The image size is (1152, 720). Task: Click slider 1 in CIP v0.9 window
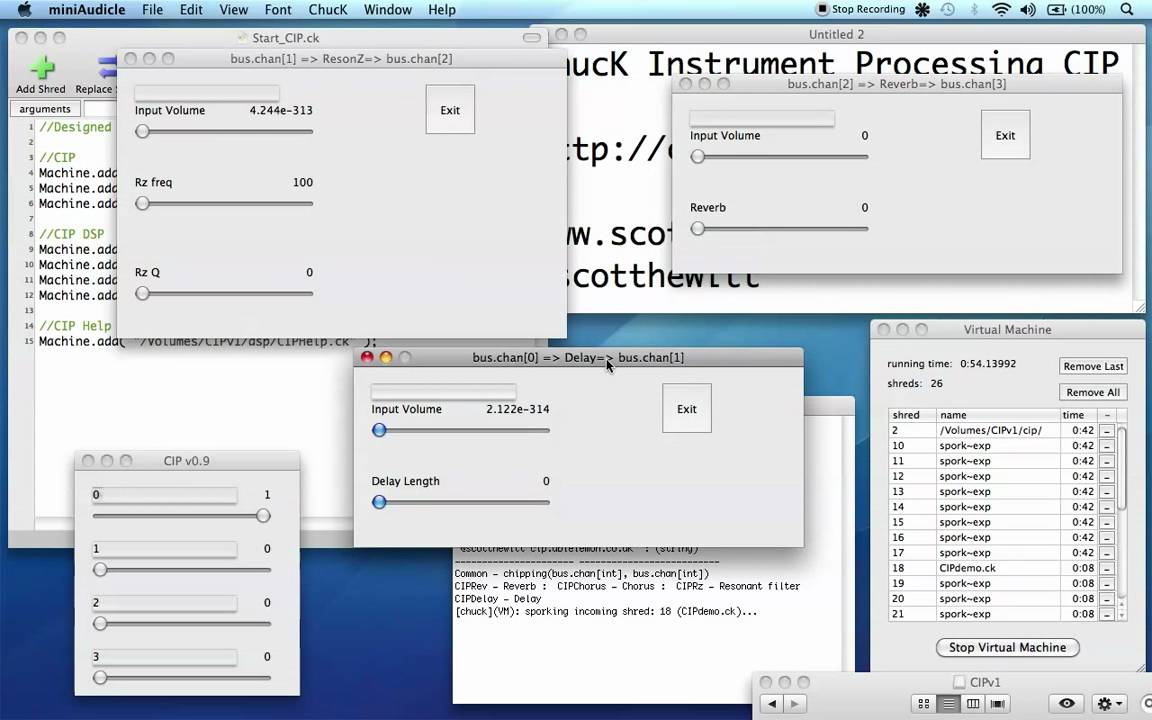point(181,569)
